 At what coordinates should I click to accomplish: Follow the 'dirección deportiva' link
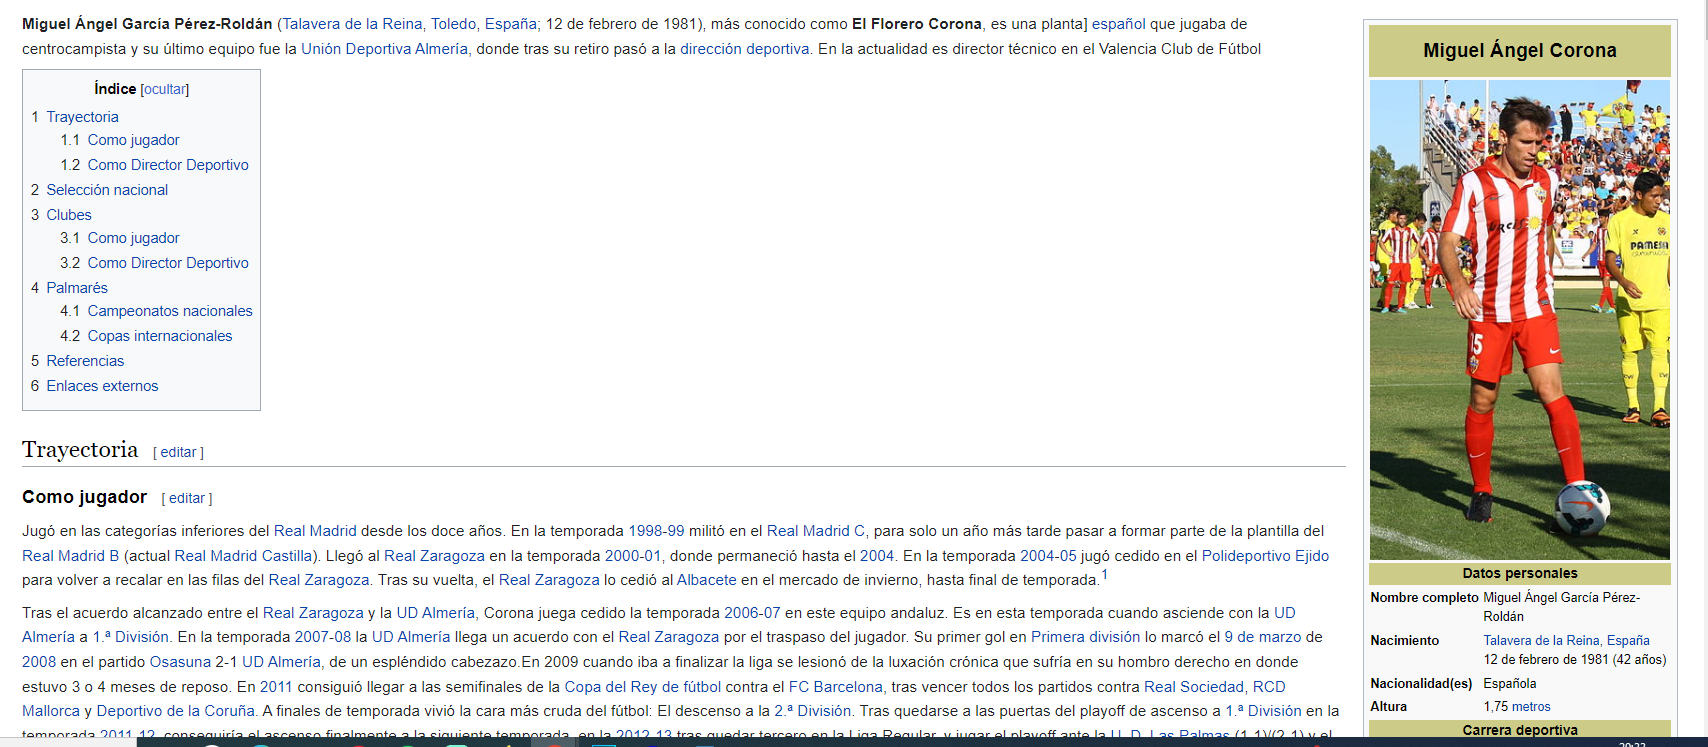(745, 49)
